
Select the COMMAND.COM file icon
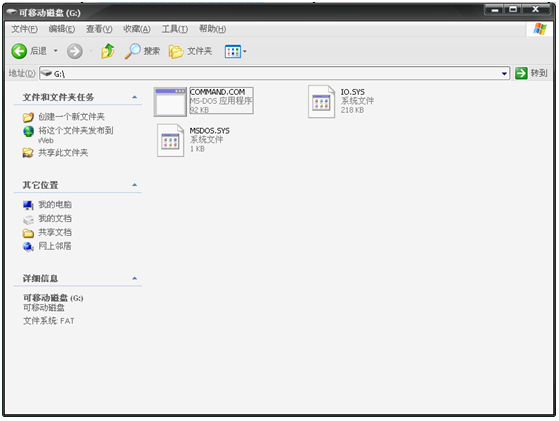[170, 102]
